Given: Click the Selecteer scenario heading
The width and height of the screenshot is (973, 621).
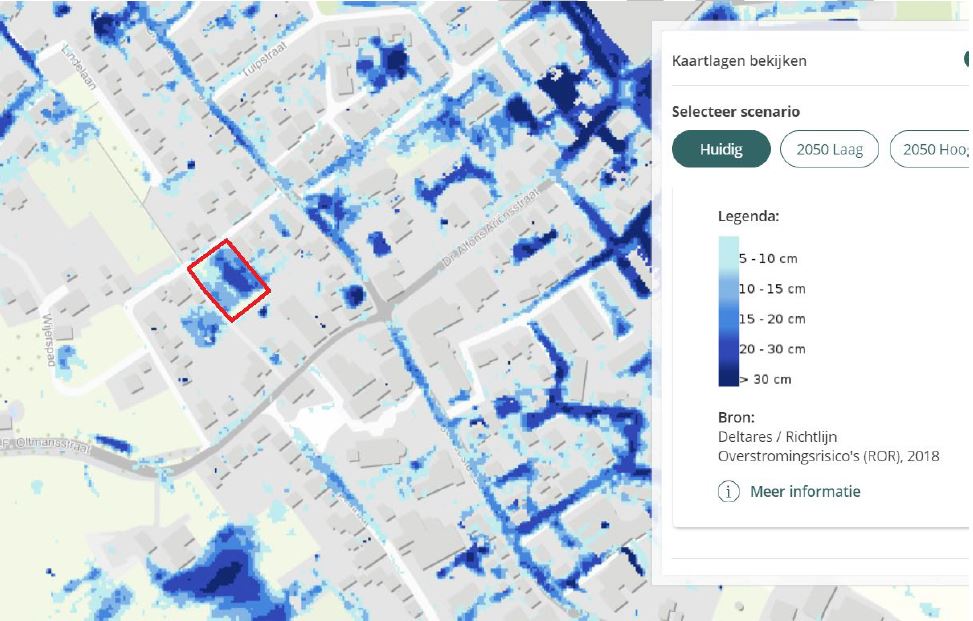Looking at the screenshot, I should click(x=736, y=112).
